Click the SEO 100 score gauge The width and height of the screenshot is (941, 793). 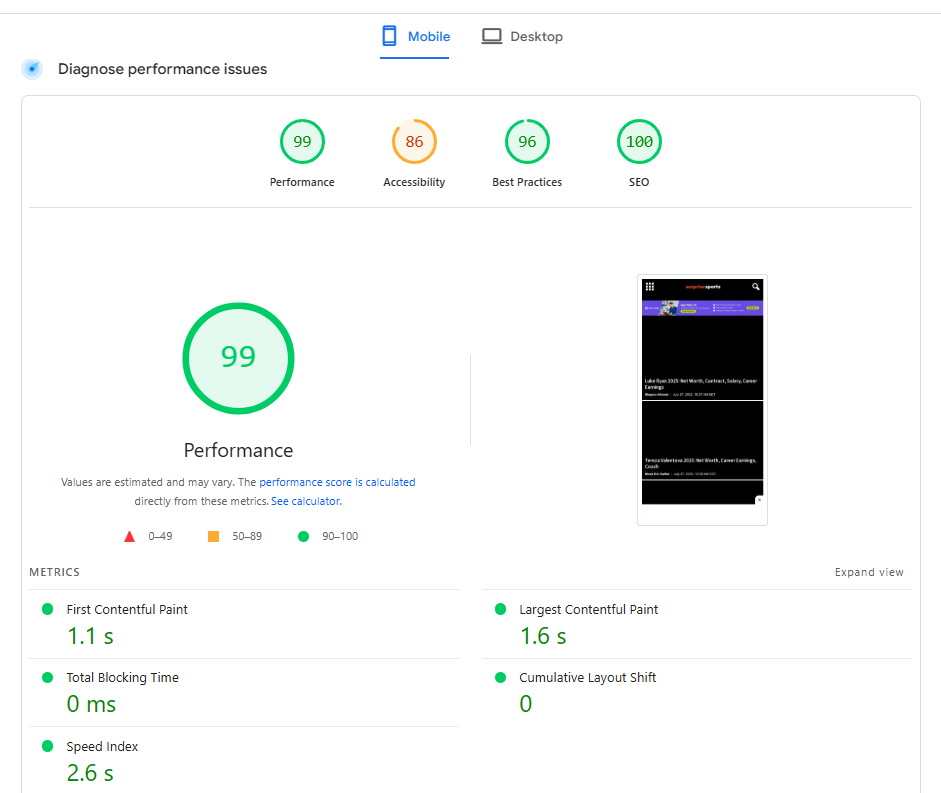pos(639,141)
